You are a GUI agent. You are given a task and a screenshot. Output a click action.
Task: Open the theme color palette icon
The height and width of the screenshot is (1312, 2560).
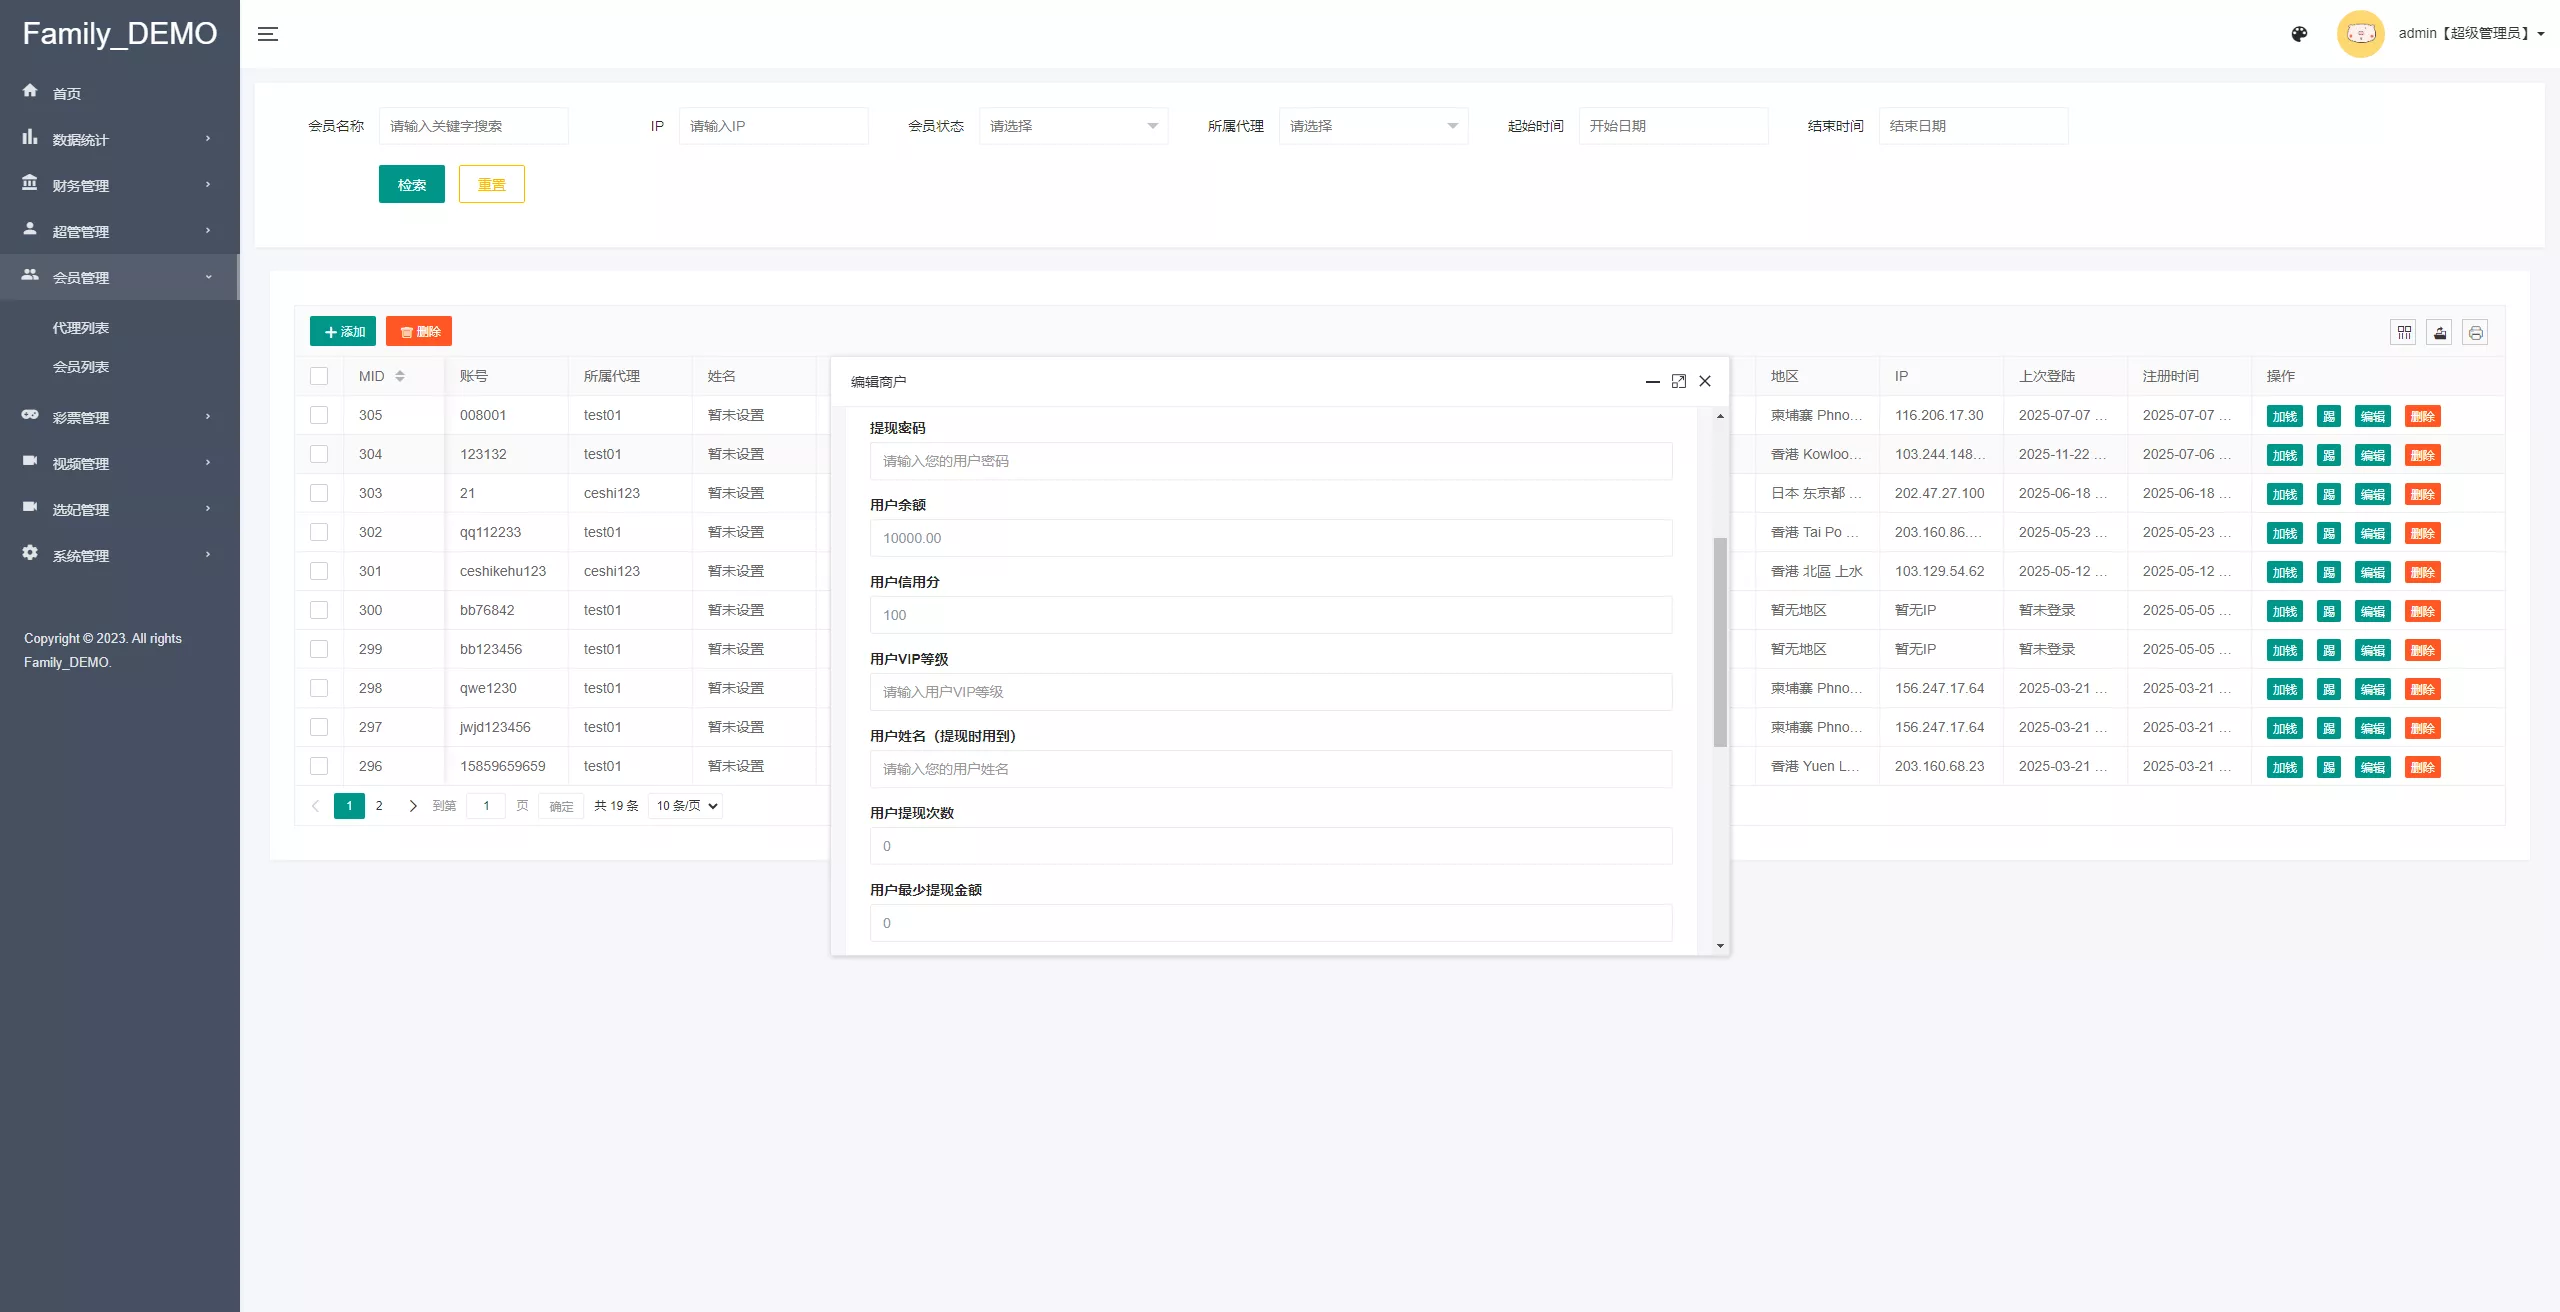[x=2299, y=34]
